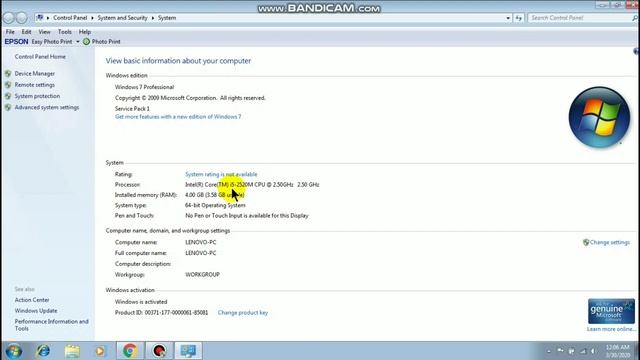Open Windows Update link
Screen dimensions: 640x360
click(x=36, y=311)
